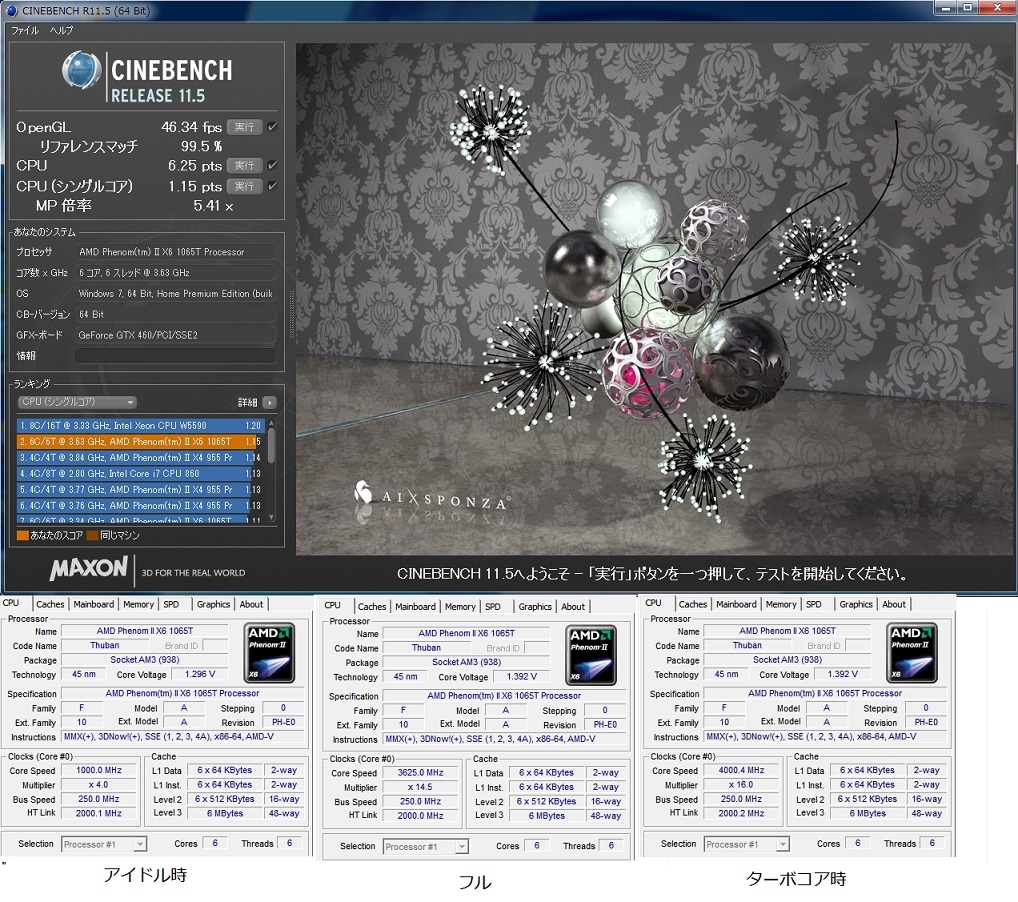Open About tab in the アイドル時 CPU-Z panel
Image resolution: width=1018 pixels, height=902 pixels.
(251, 604)
